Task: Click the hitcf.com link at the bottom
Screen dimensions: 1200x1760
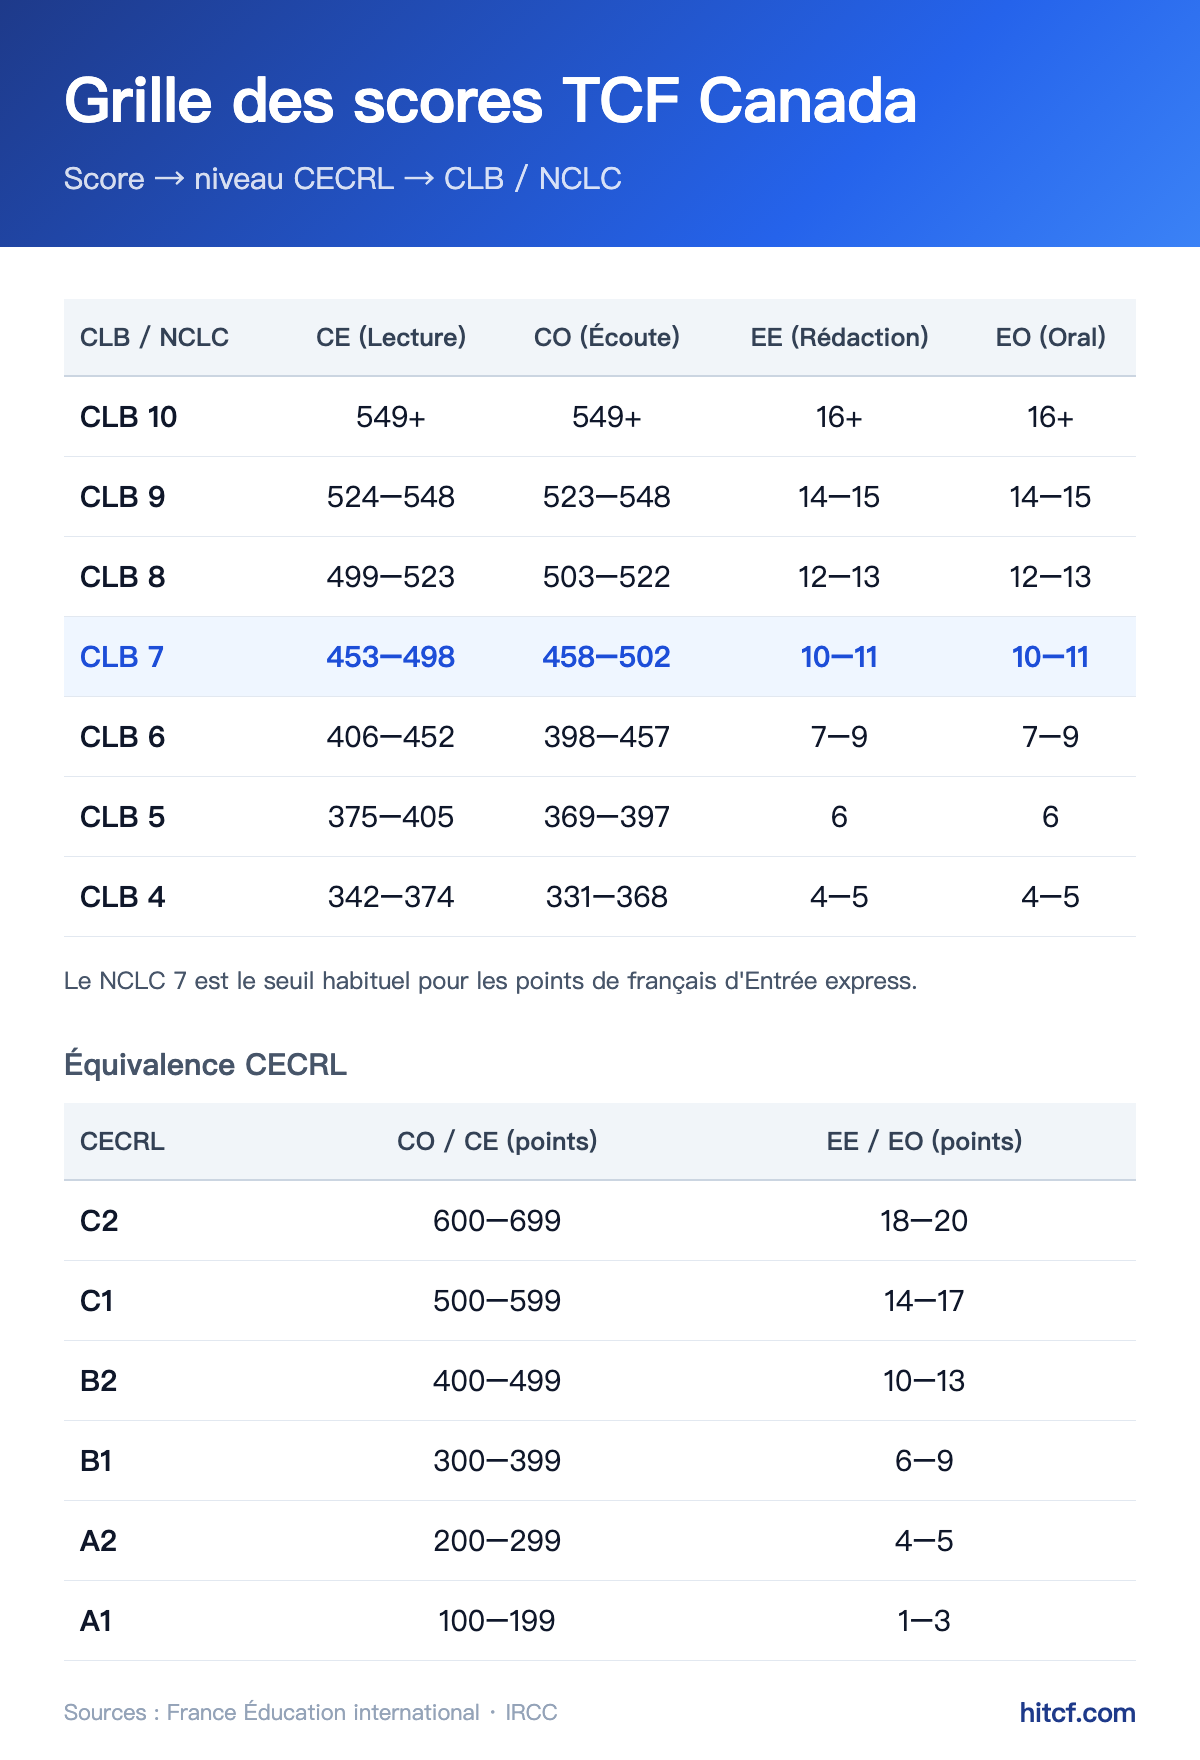Action: 1077,1712
